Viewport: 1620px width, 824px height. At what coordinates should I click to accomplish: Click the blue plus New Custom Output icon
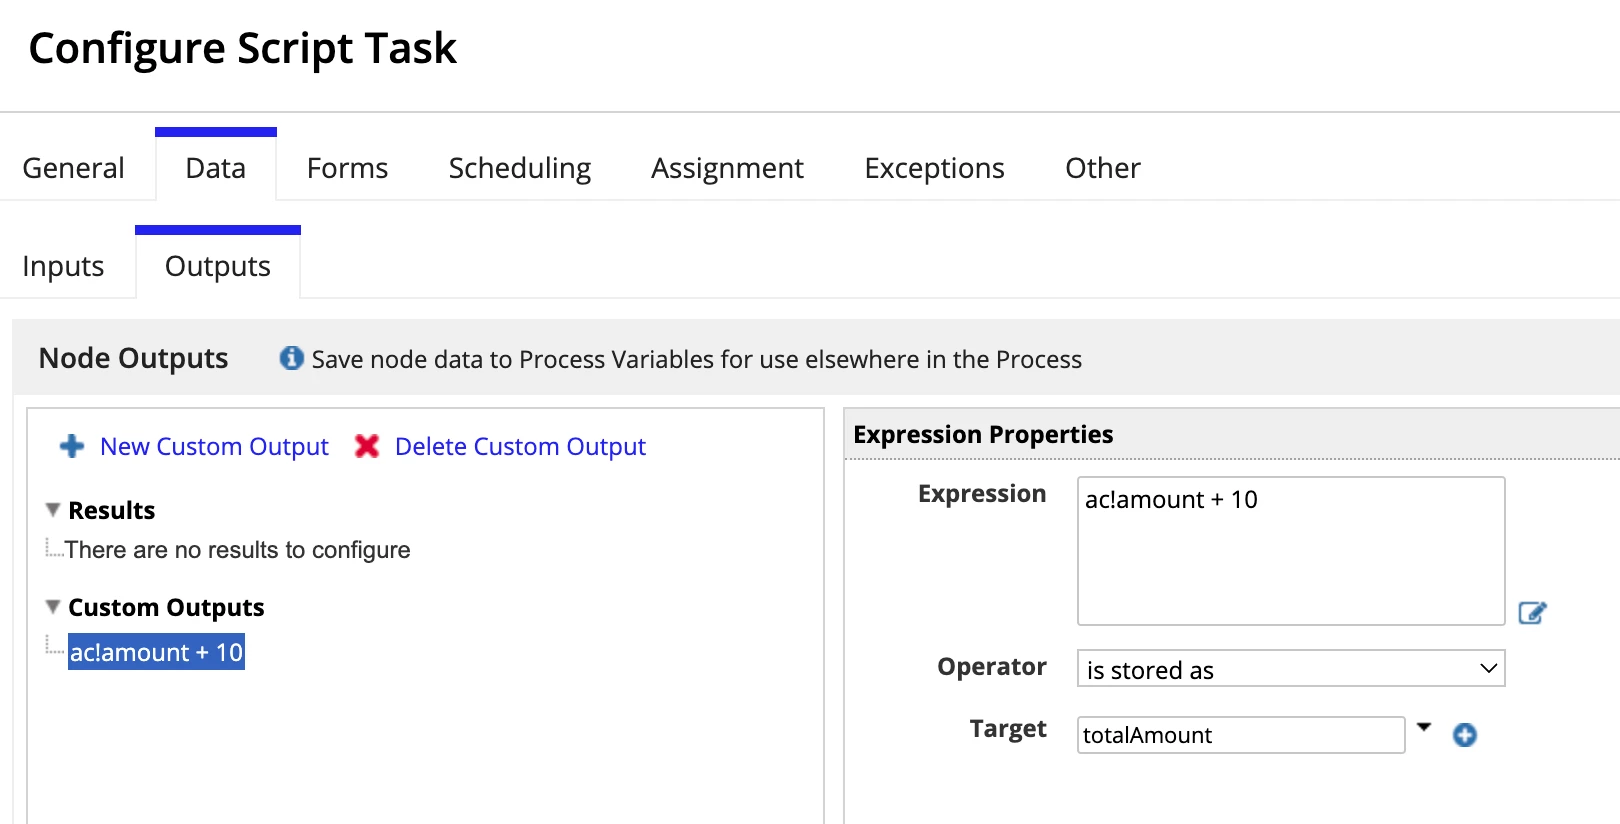pyautogui.click(x=72, y=446)
